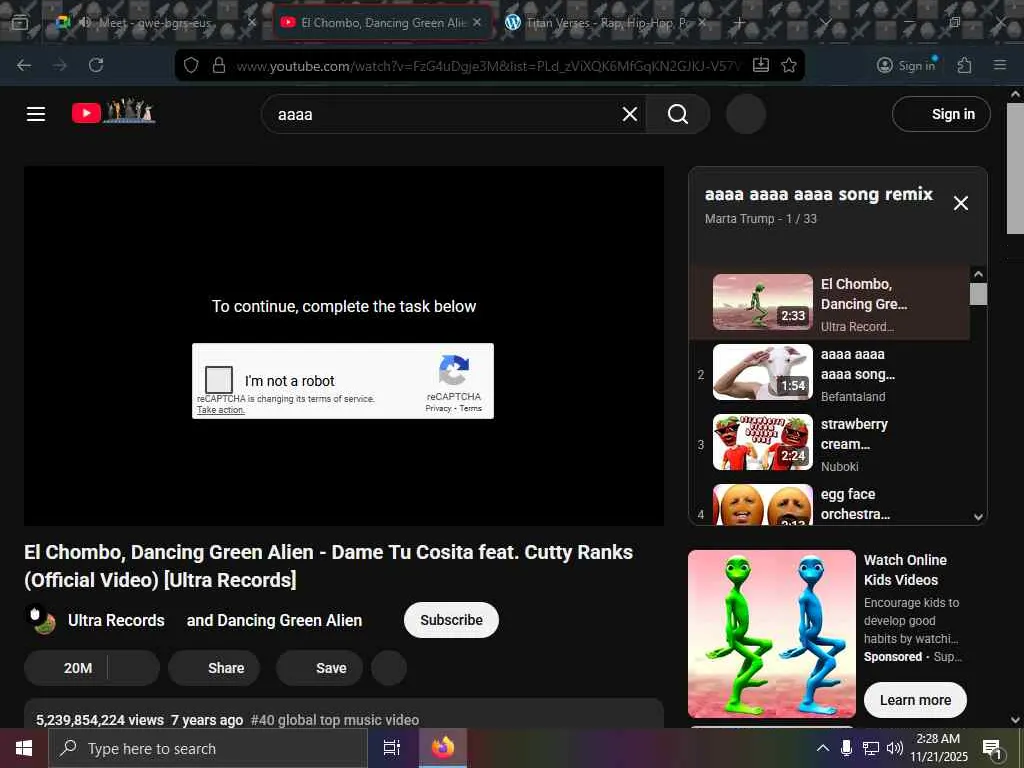Open the dancing aliens ad thumbnail
1024x768 pixels.
pos(772,633)
